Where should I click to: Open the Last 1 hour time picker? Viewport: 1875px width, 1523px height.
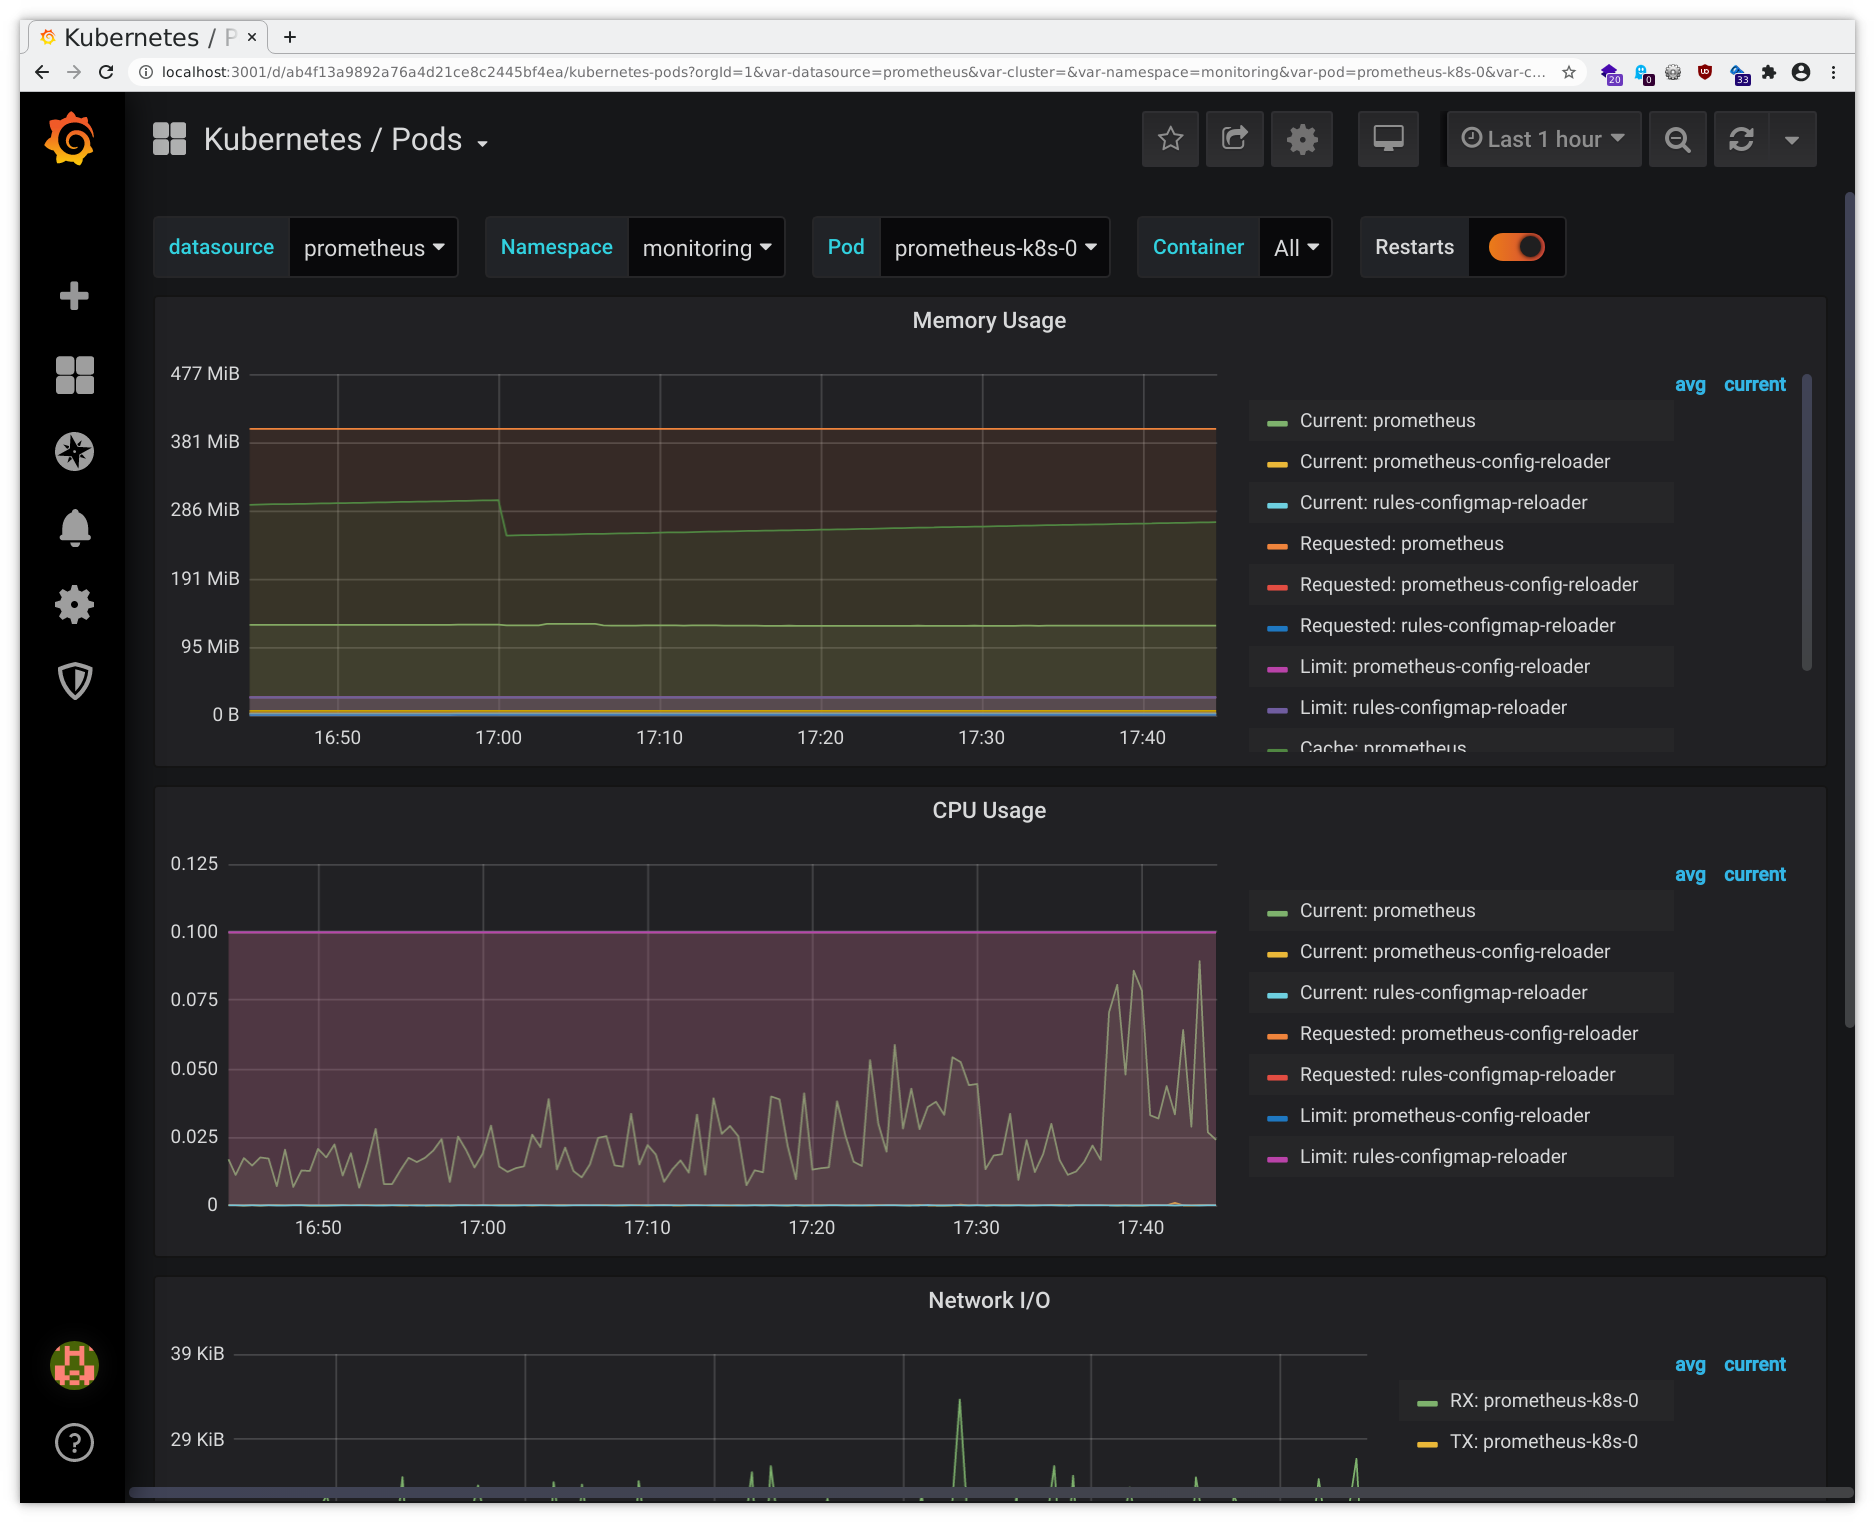pos(1543,139)
